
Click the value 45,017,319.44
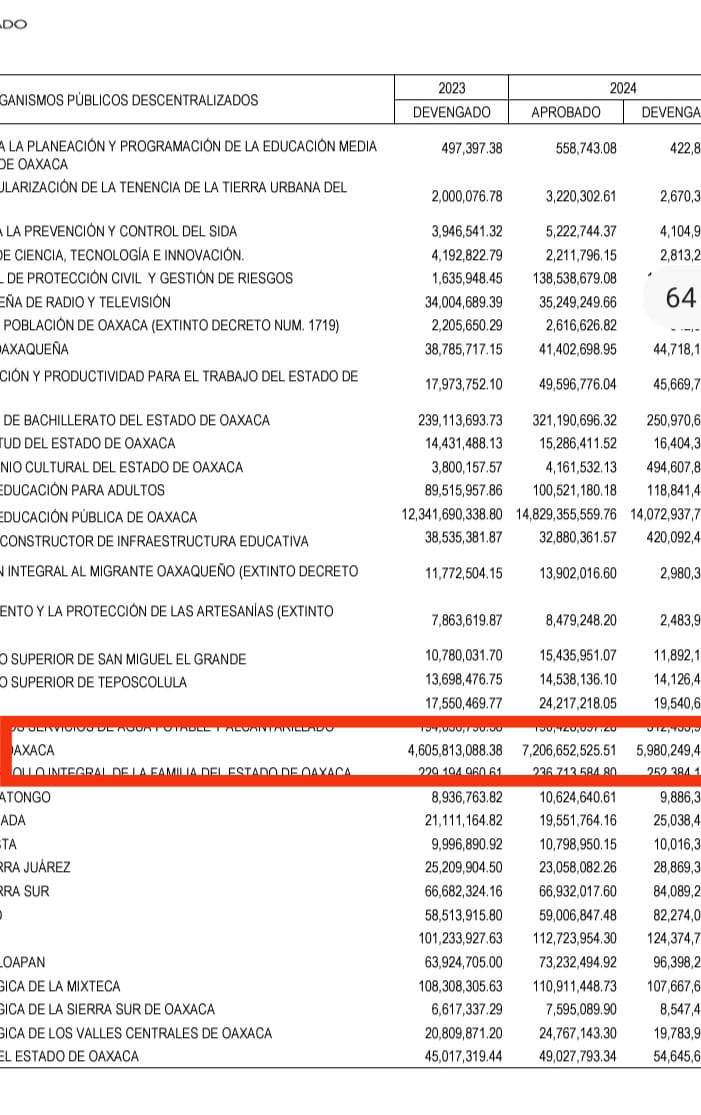point(464,1057)
